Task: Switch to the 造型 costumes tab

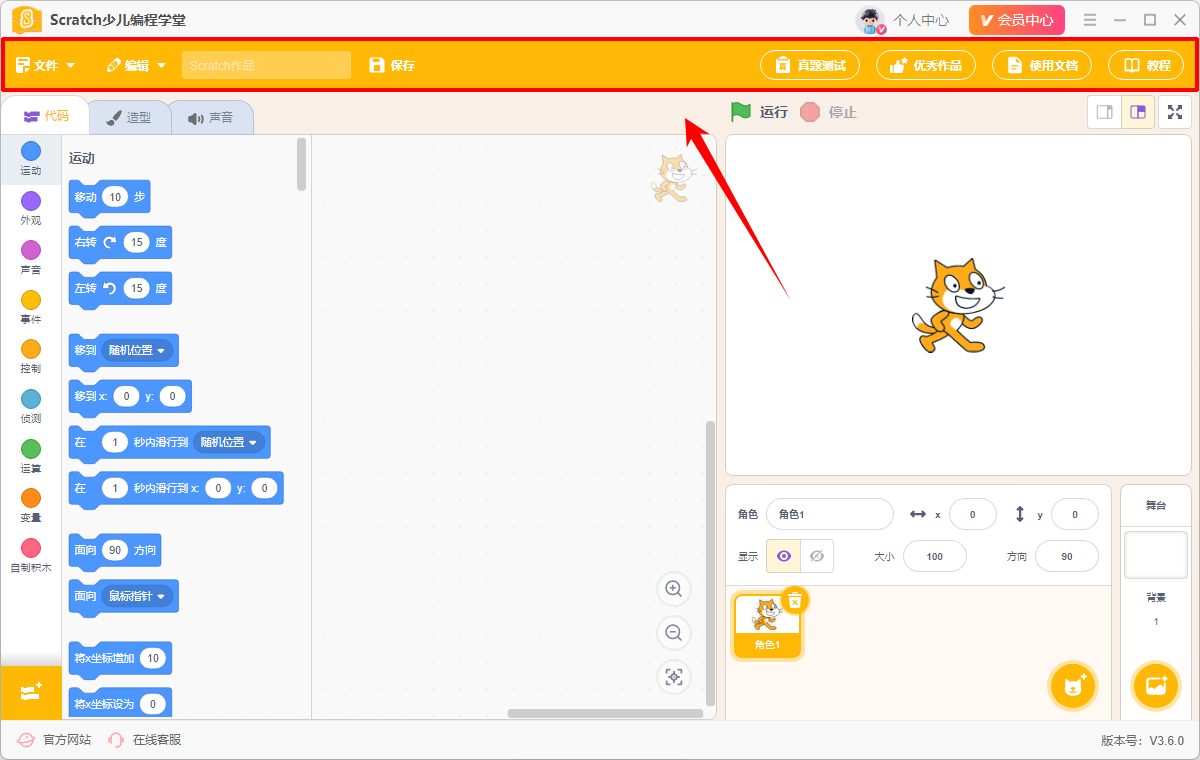Action: pyautogui.click(x=129, y=117)
